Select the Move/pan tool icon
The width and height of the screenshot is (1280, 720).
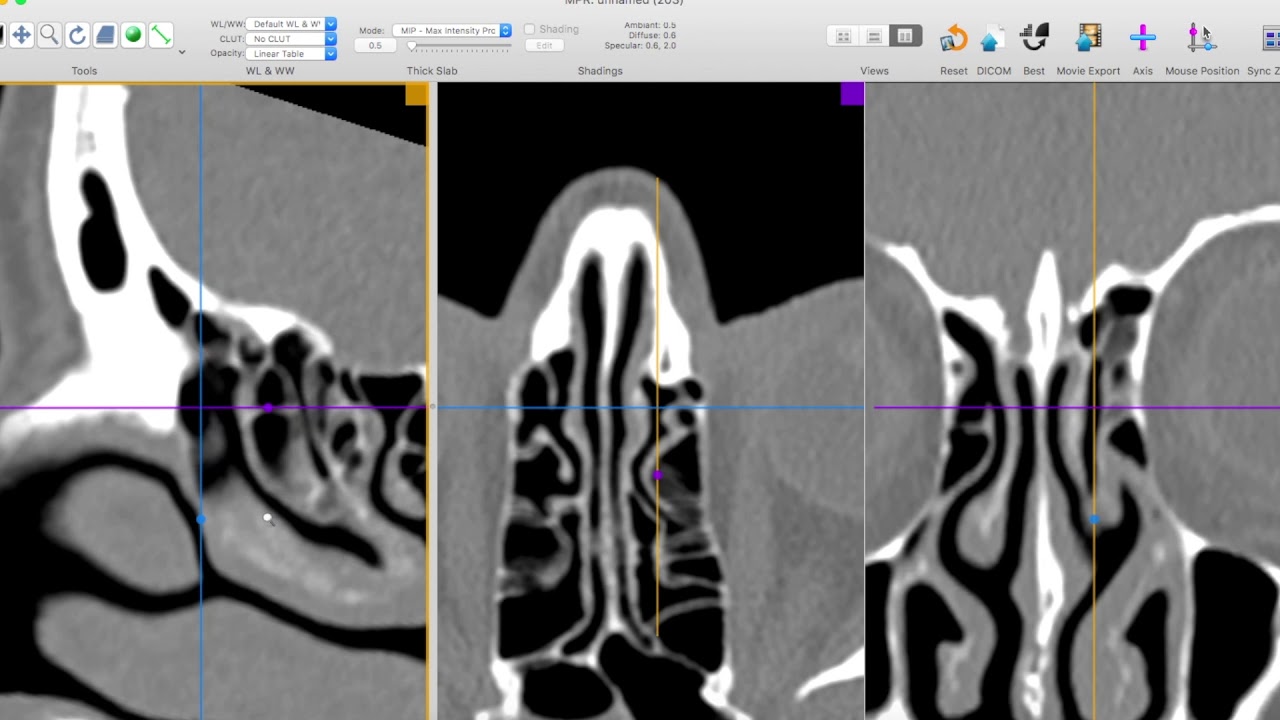pos(21,36)
